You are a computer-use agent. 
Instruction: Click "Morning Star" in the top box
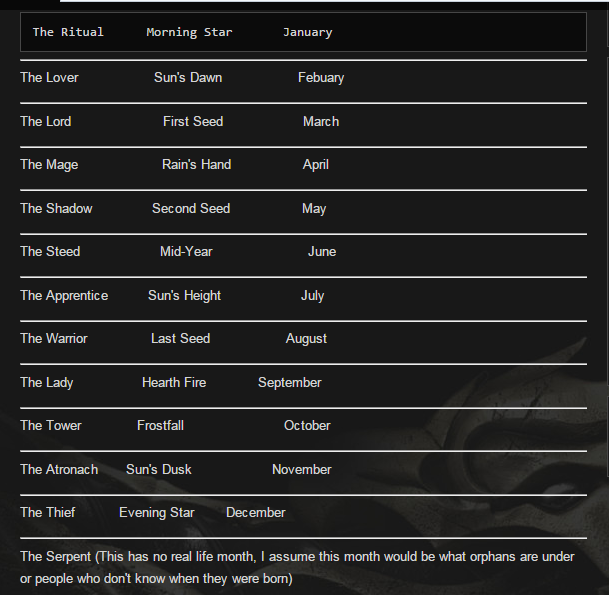point(189,32)
